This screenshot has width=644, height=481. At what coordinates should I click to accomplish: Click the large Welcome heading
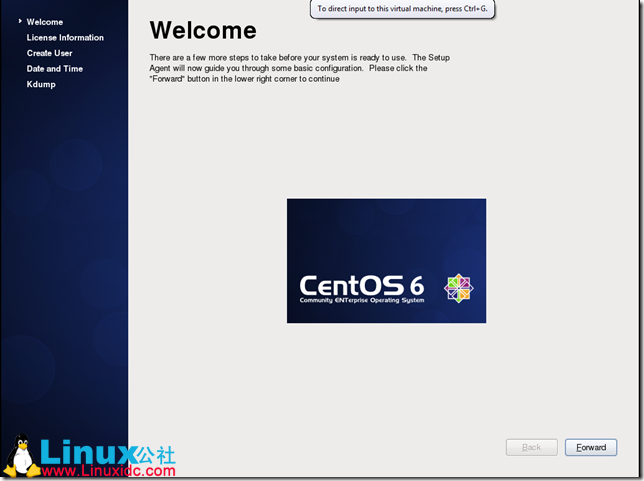click(x=203, y=30)
